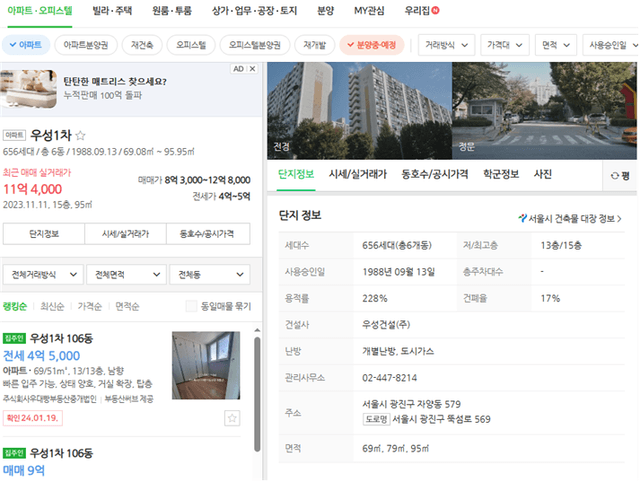Viewport: 640px width, 482px height.
Task: Click the AD label on the banner
Action: pyautogui.click(x=238, y=69)
